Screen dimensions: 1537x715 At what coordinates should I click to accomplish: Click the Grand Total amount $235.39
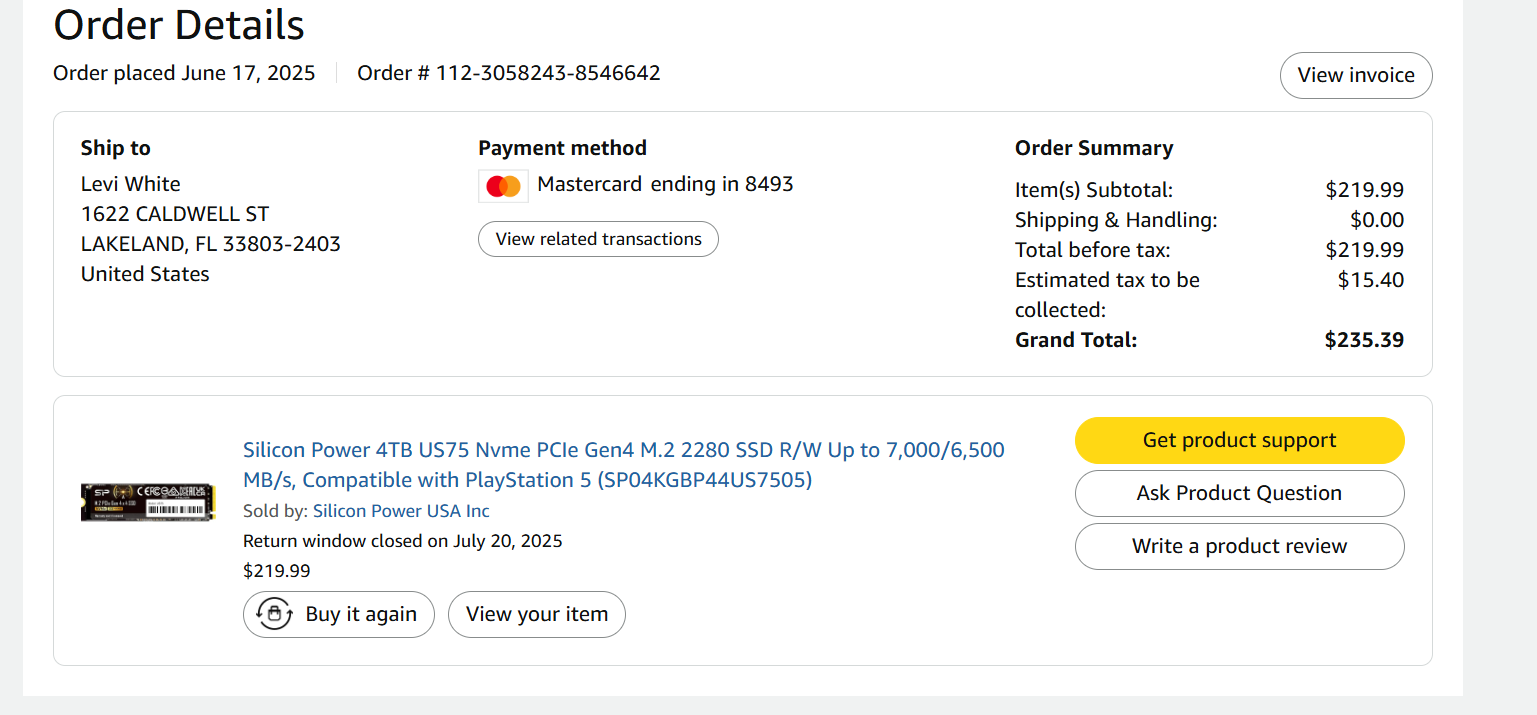[1364, 340]
